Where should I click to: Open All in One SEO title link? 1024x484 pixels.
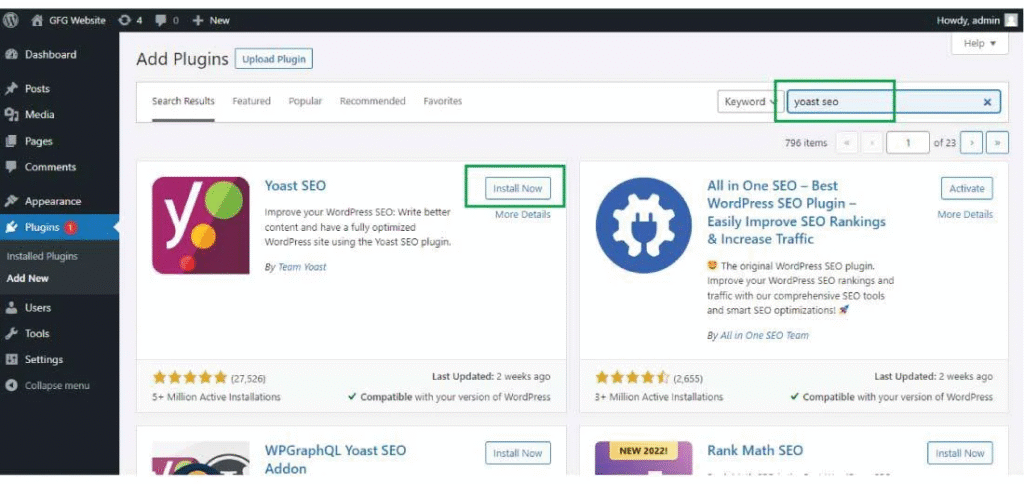(x=796, y=212)
